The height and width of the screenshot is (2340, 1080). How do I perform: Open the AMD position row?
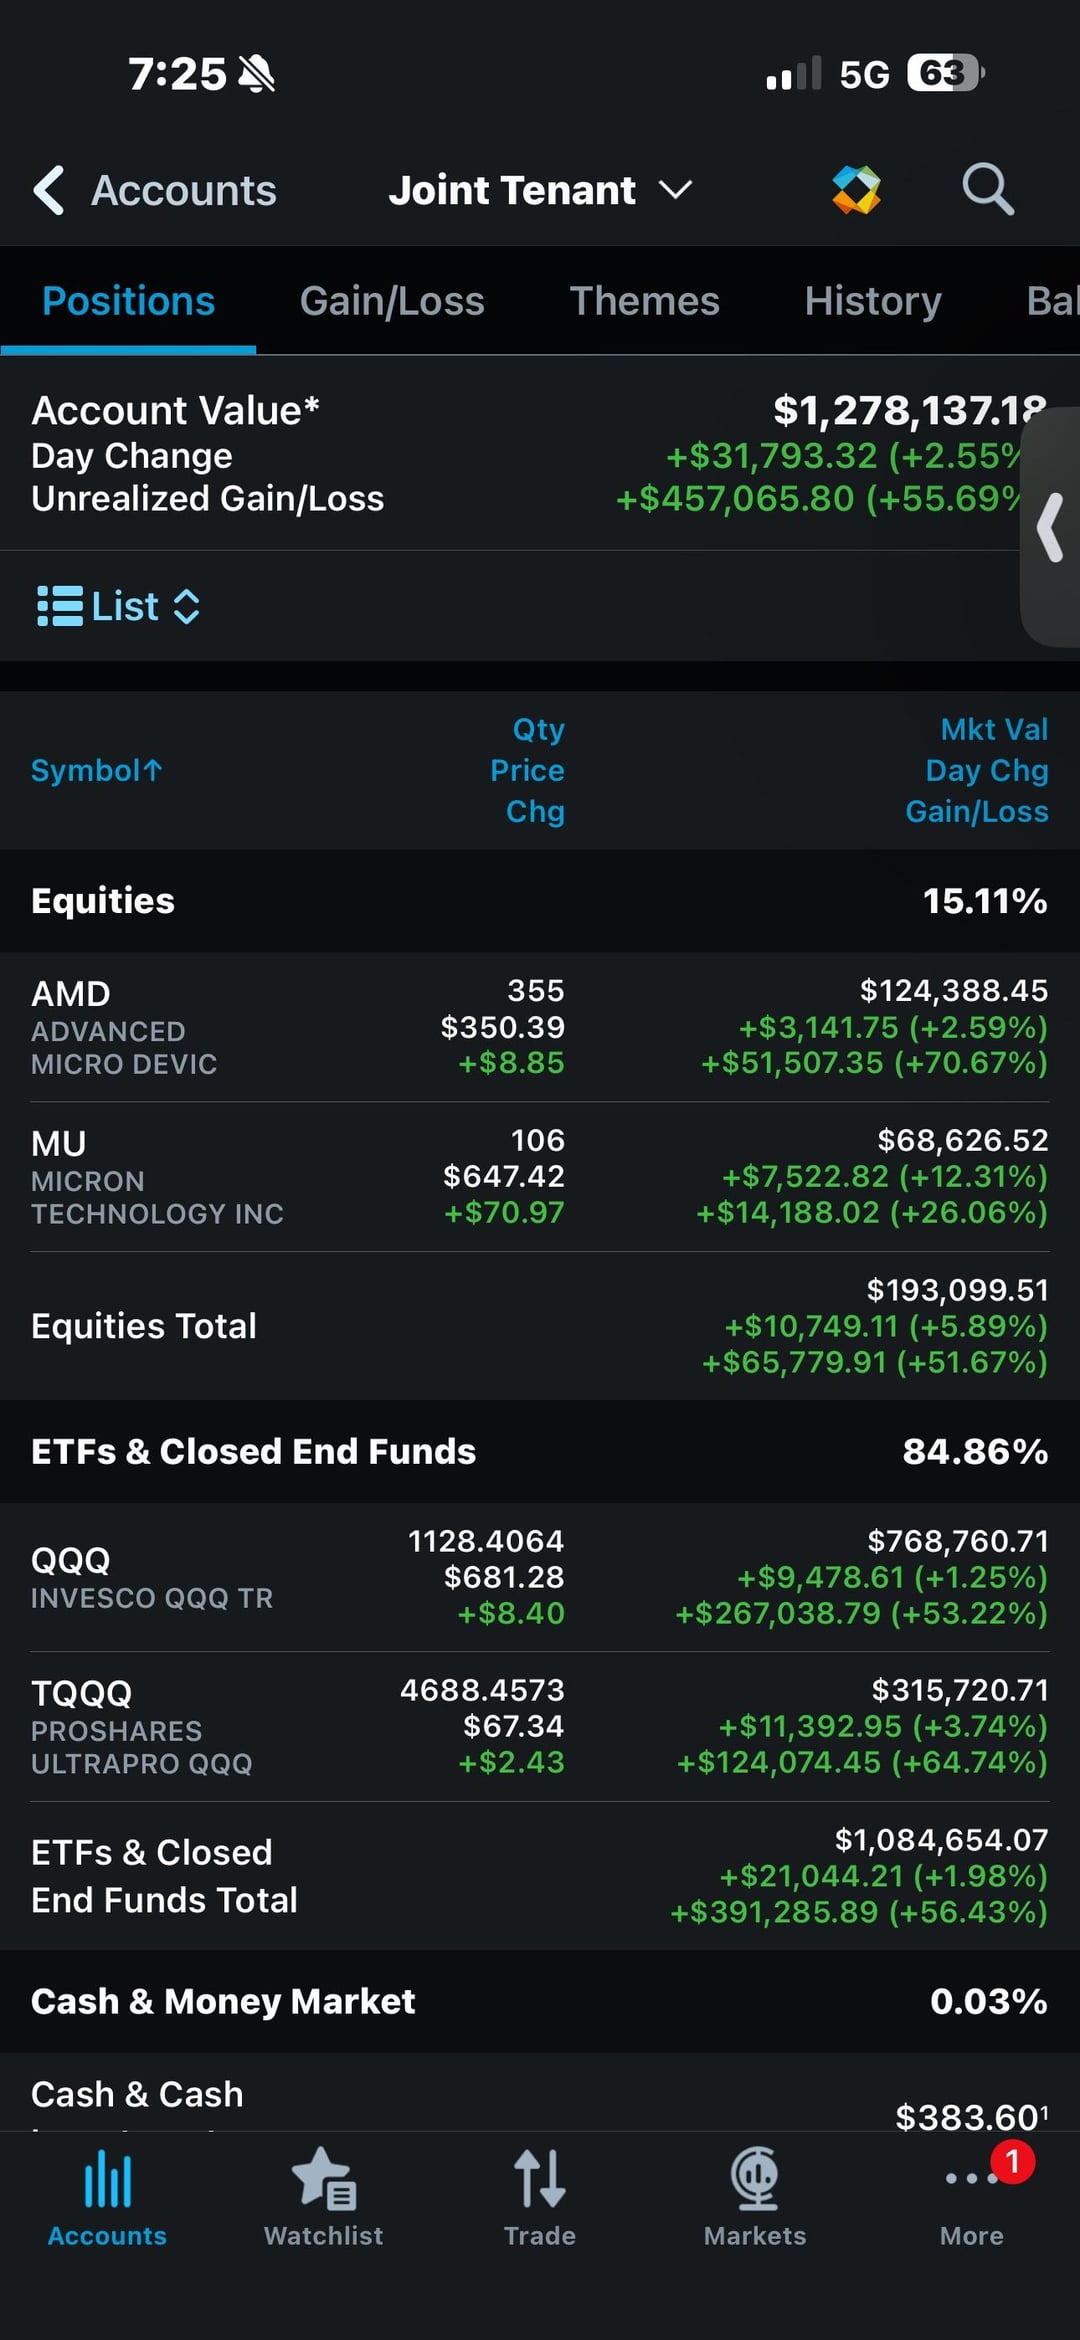click(x=540, y=1027)
